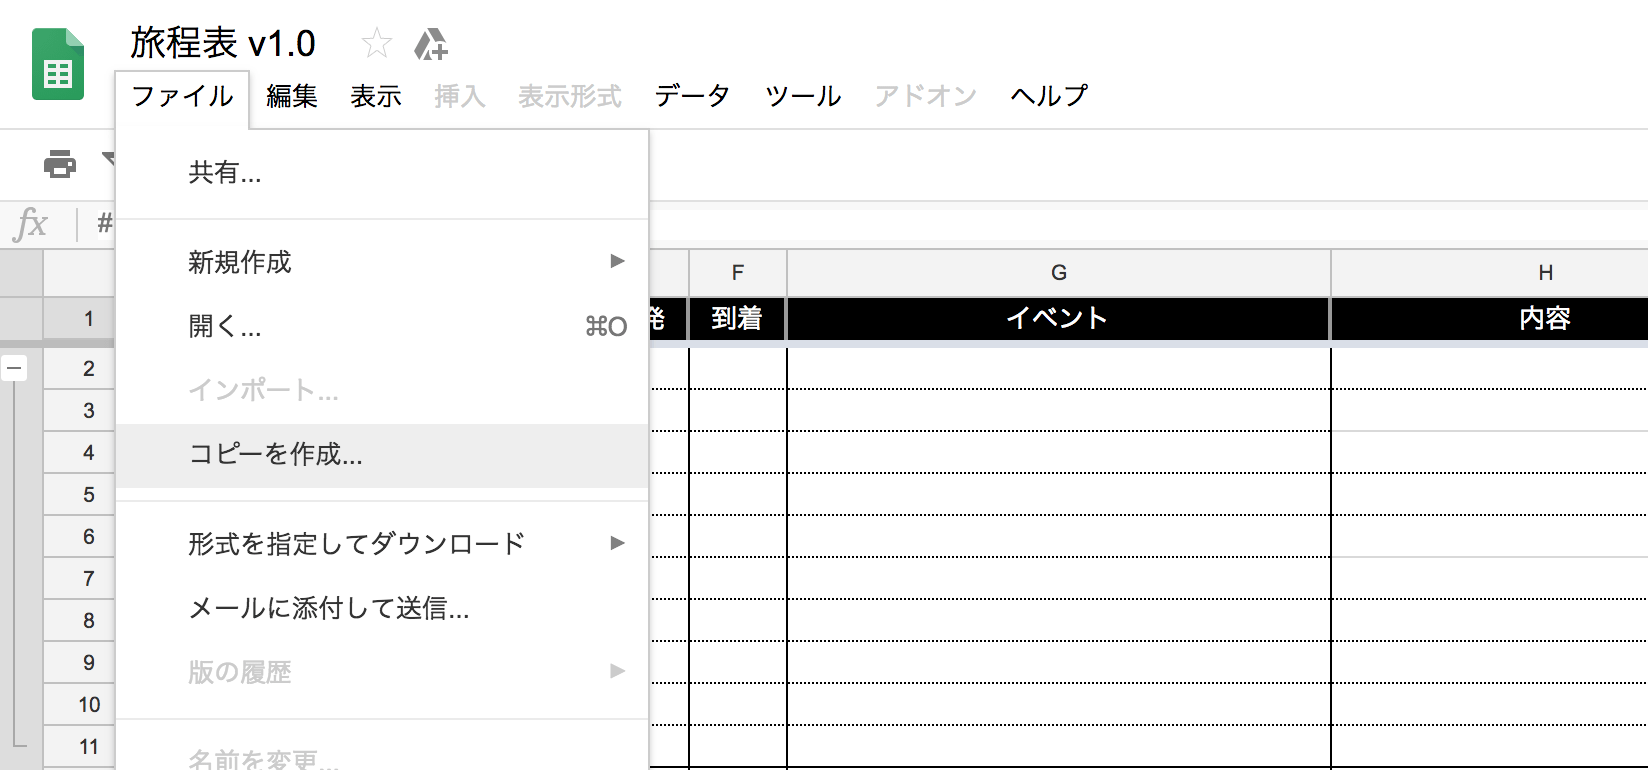Click the document title 旅程表 v1.0
The image size is (1648, 770).
click(223, 44)
